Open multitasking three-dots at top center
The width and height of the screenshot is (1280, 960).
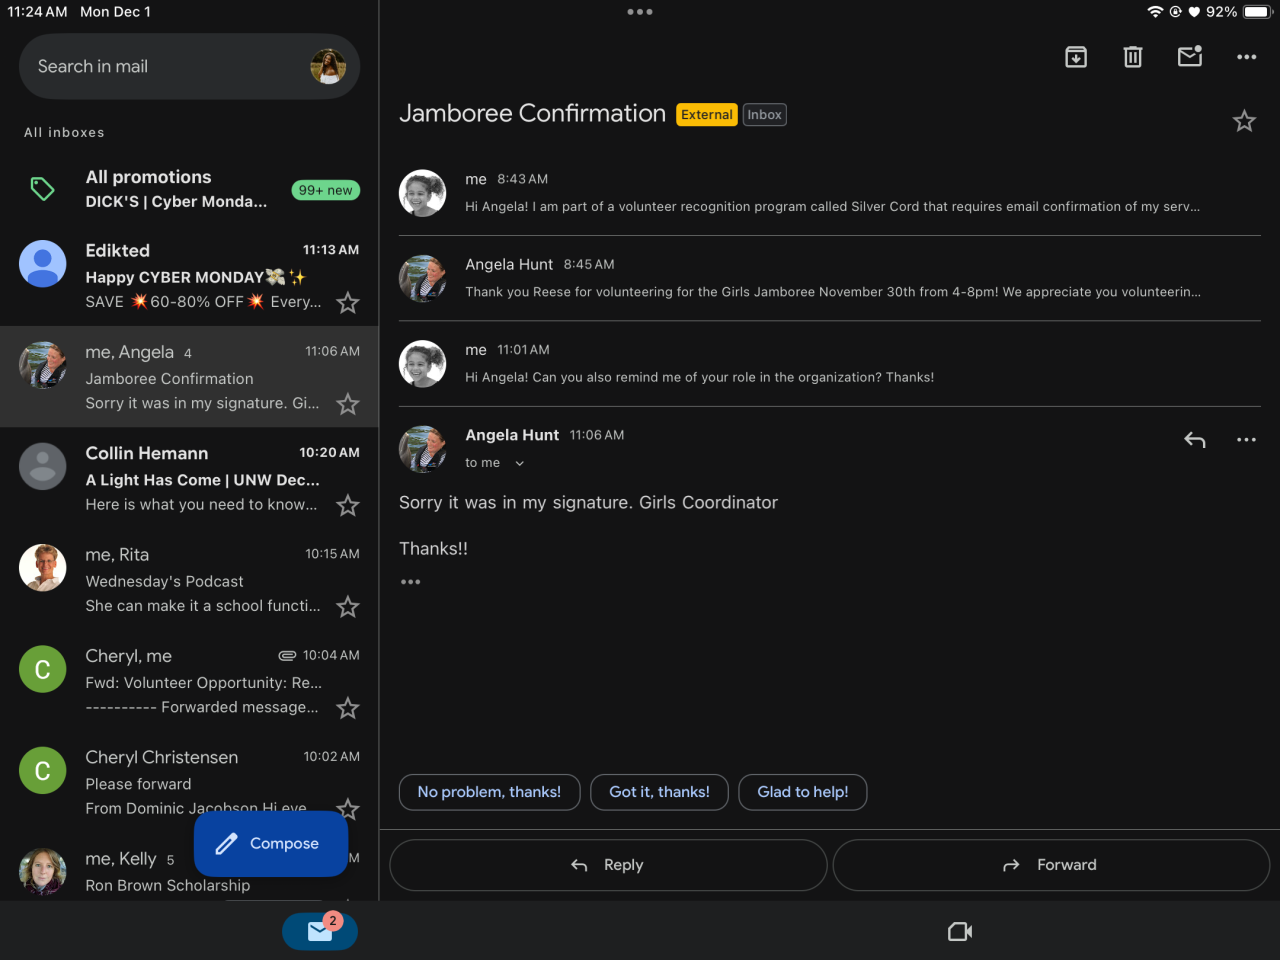click(x=640, y=12)
